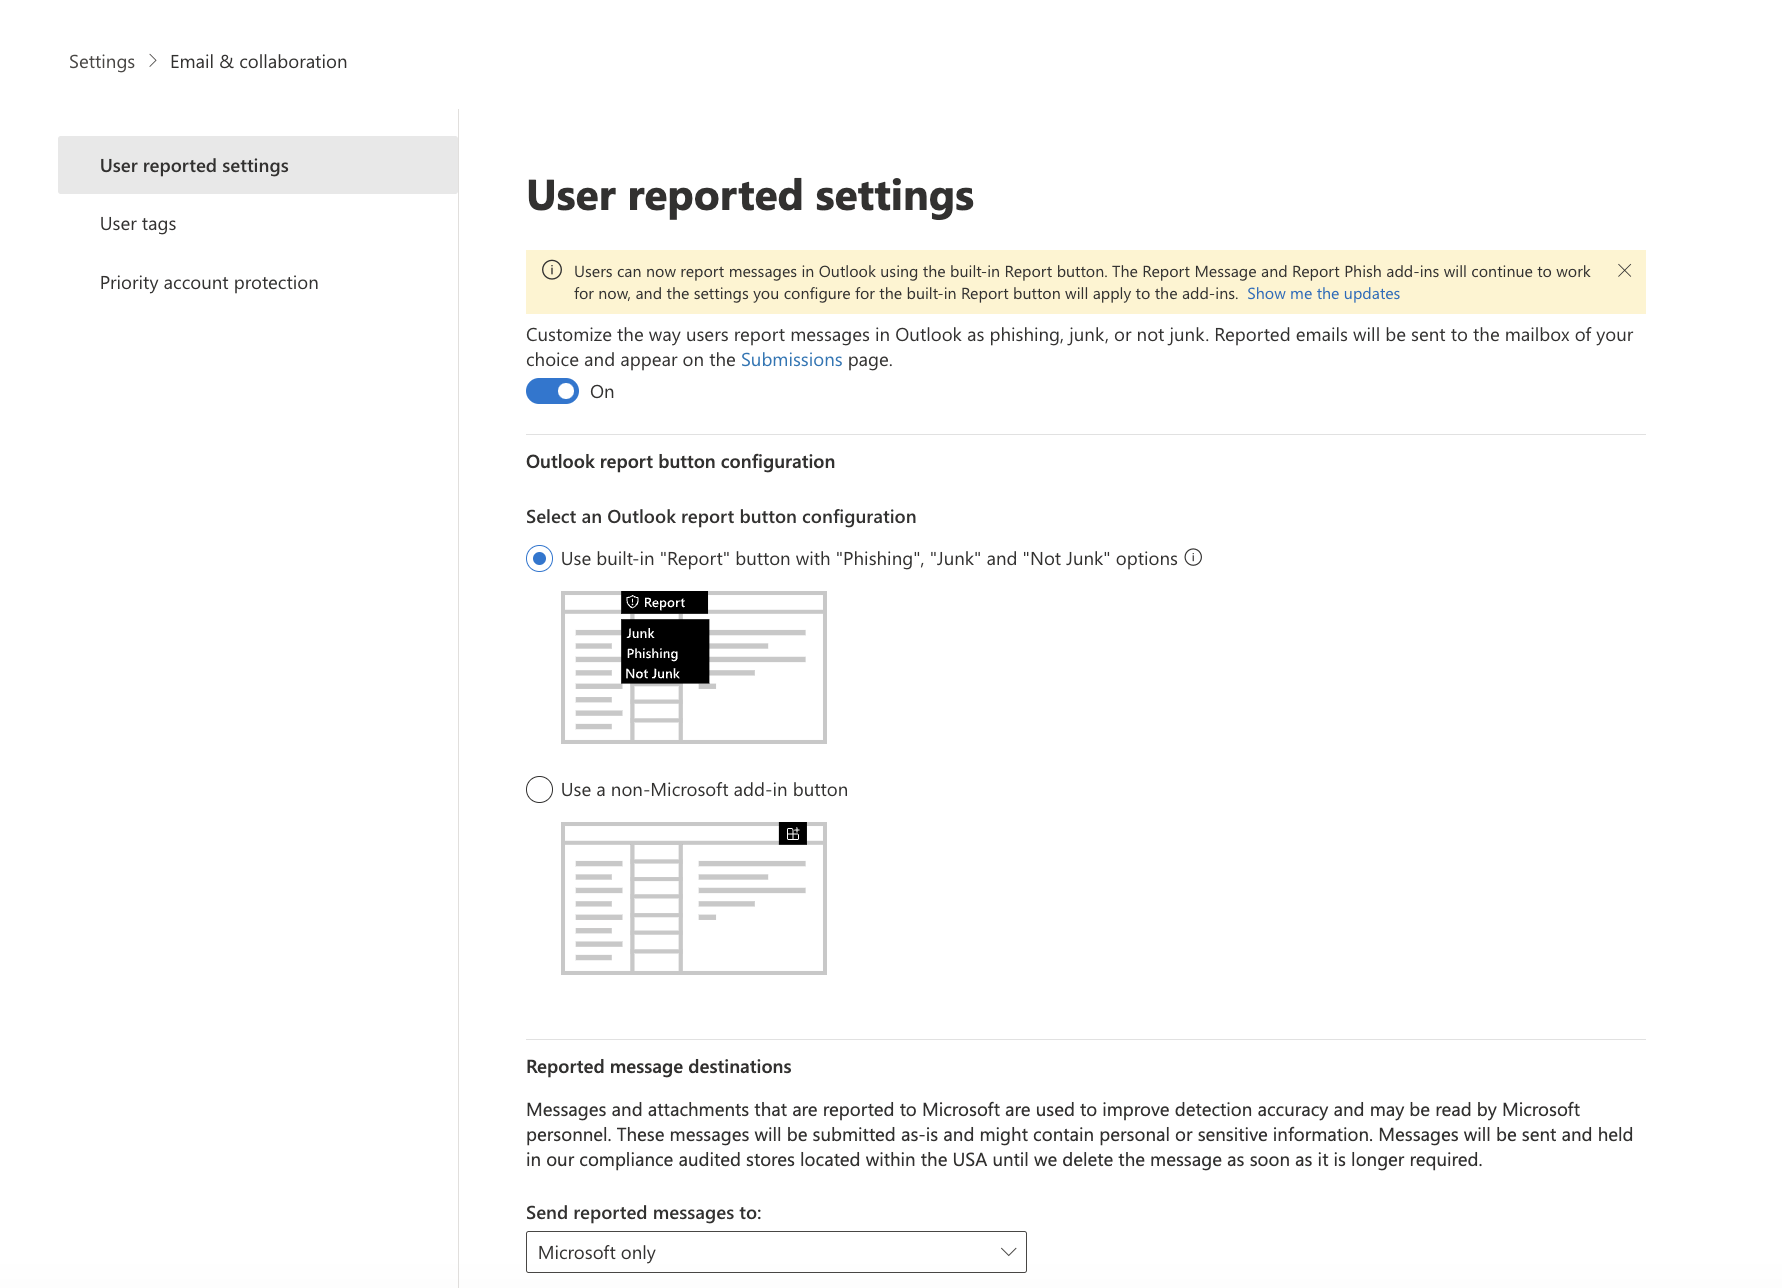
Task: Click the dropdown chevron beside Microsoft only
Action: tap(1008, 1252)
